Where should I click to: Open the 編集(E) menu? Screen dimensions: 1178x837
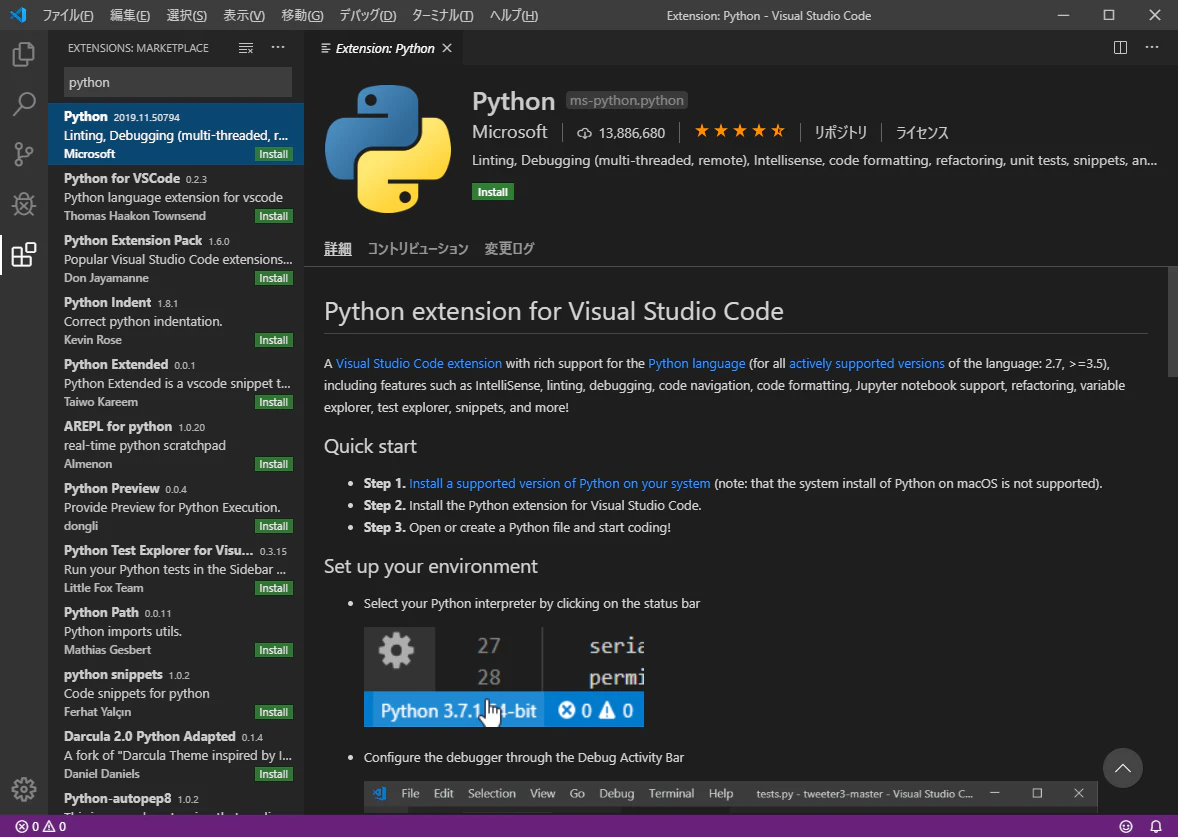coord(129,15)
